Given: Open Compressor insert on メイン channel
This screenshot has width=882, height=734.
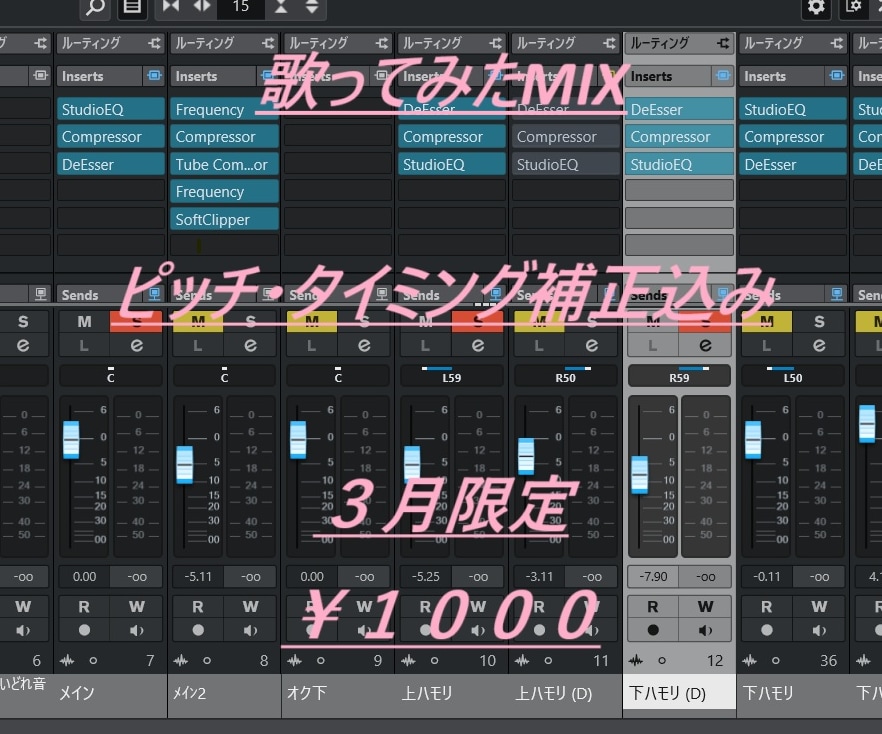Looking at the screenshot, I should [111, 137].
